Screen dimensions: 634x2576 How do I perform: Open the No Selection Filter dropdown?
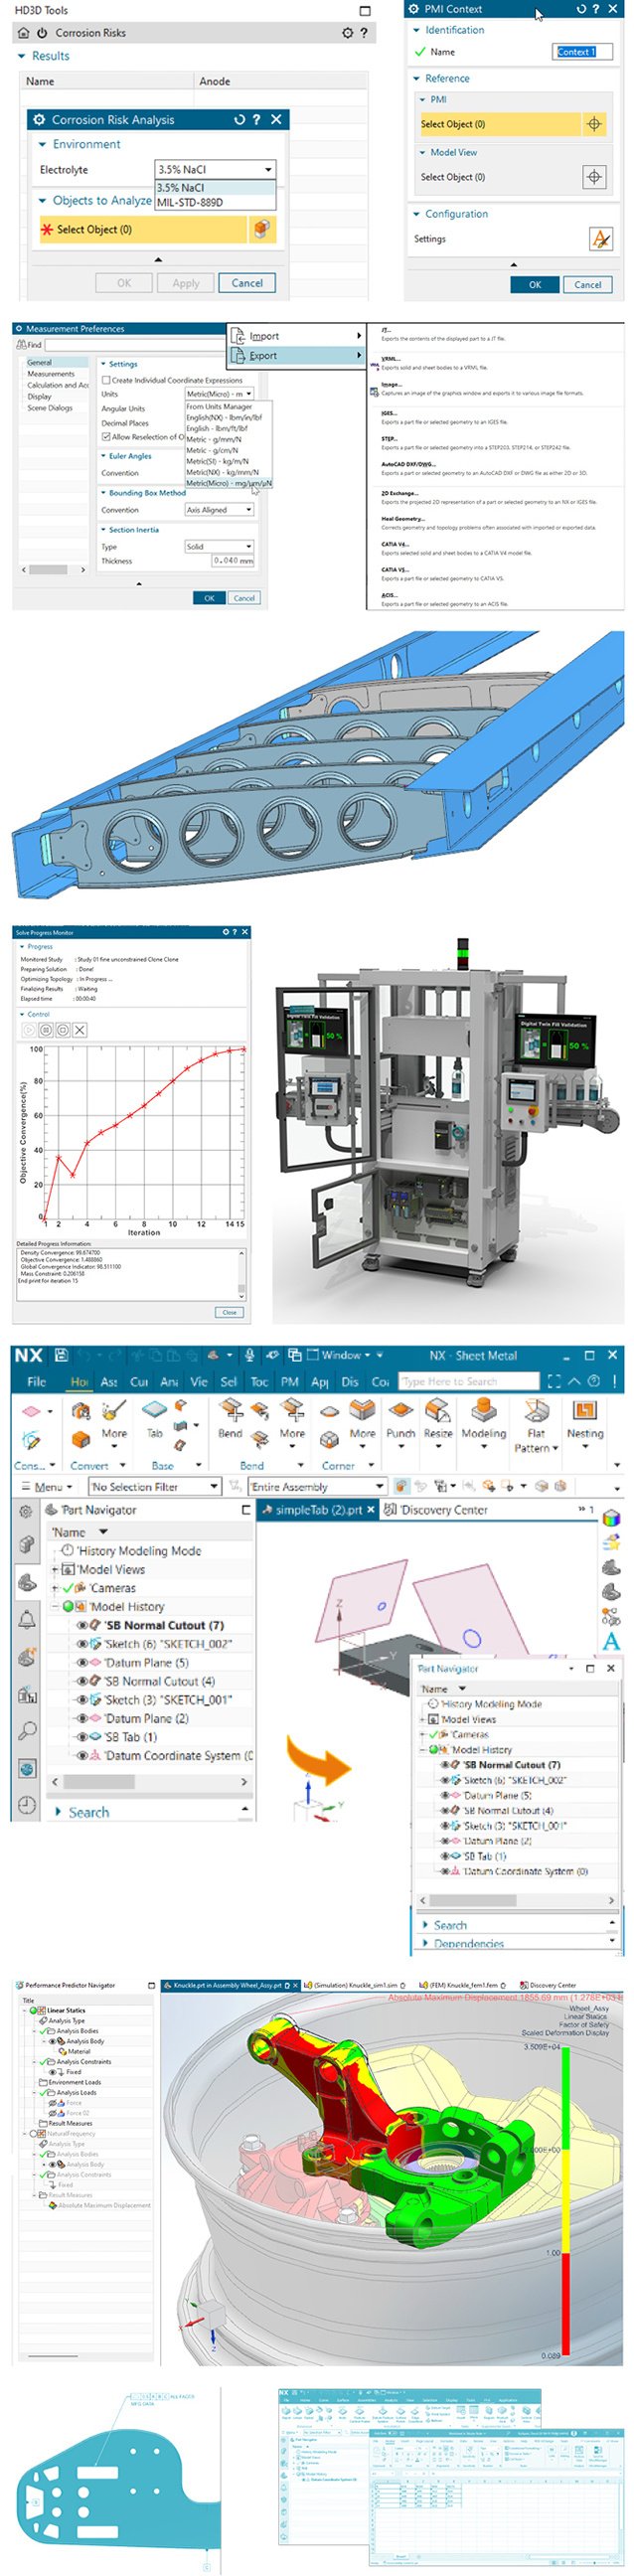tap(154, 1487)
